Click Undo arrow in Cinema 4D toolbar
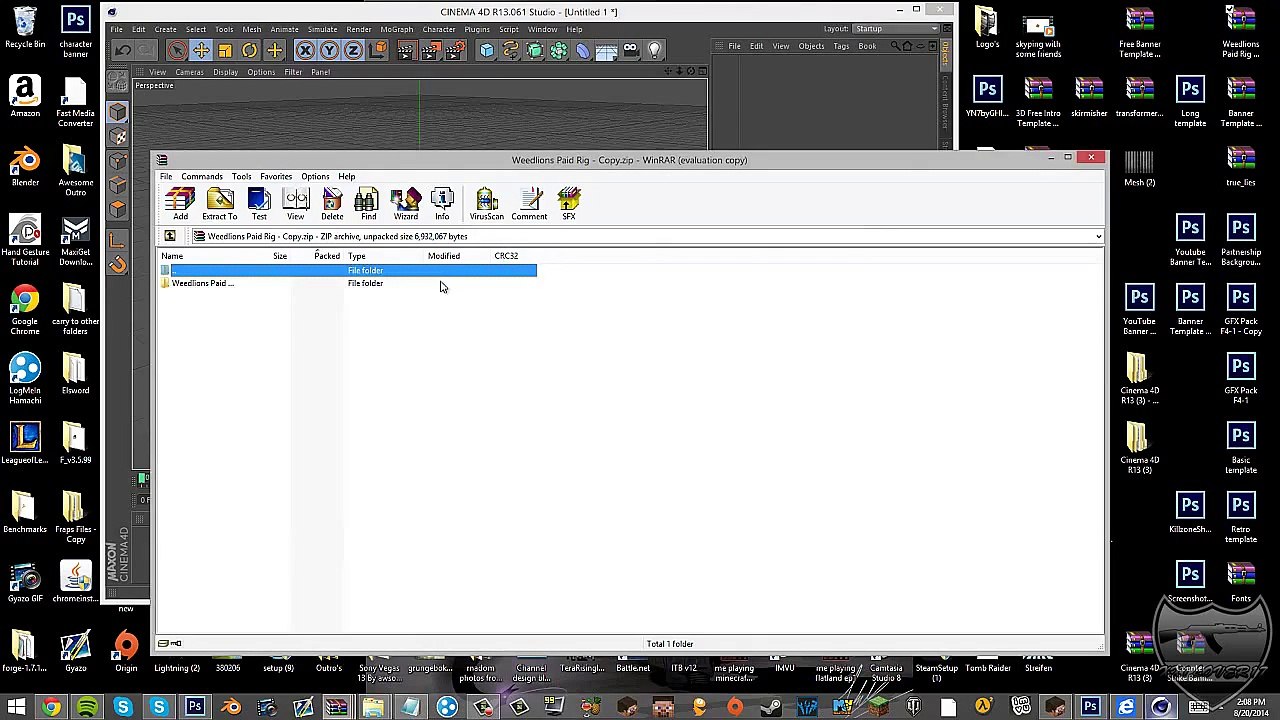The height and width of the screenshot is (720, 1280). 122,50
